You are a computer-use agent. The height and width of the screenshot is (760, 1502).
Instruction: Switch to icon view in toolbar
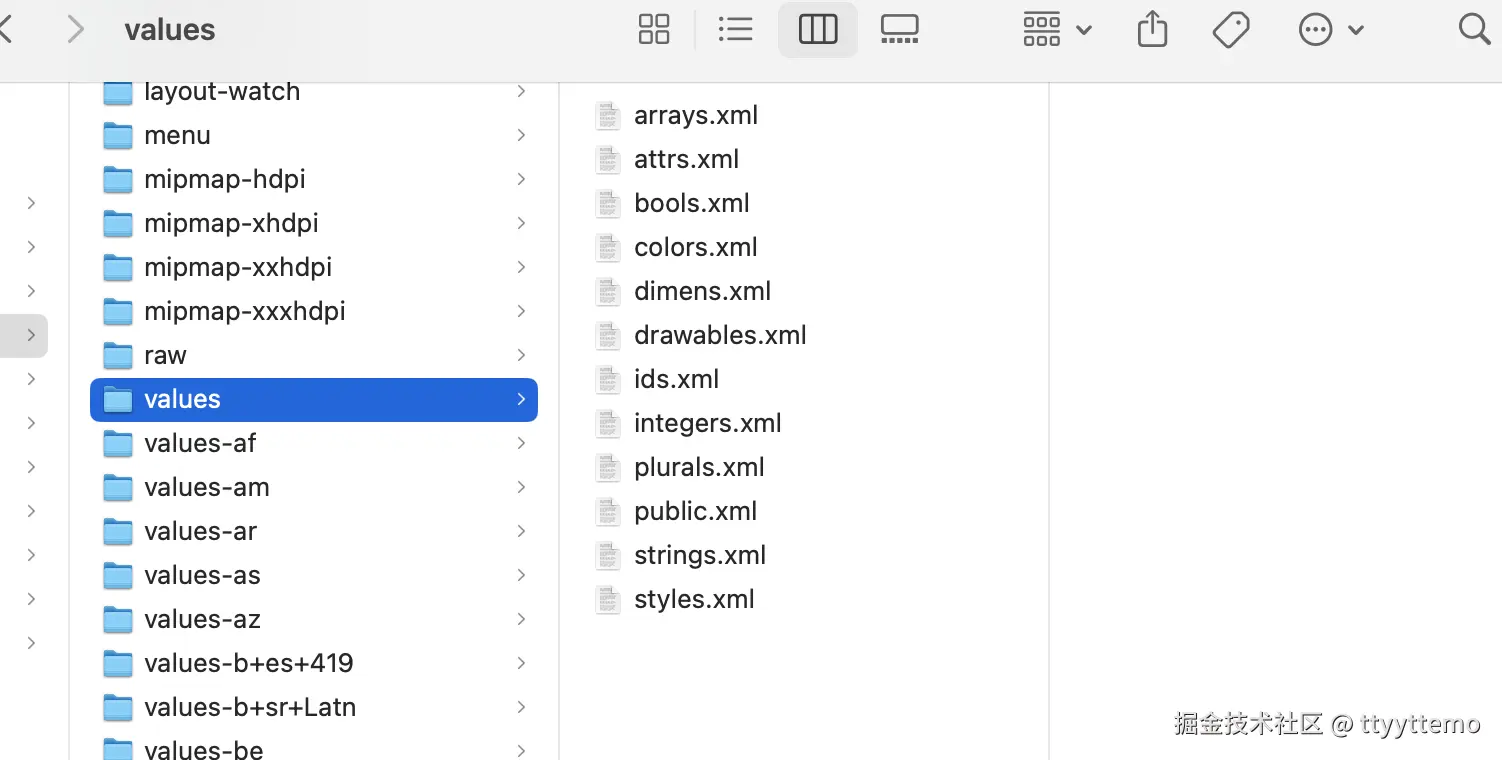pos(654,30)
